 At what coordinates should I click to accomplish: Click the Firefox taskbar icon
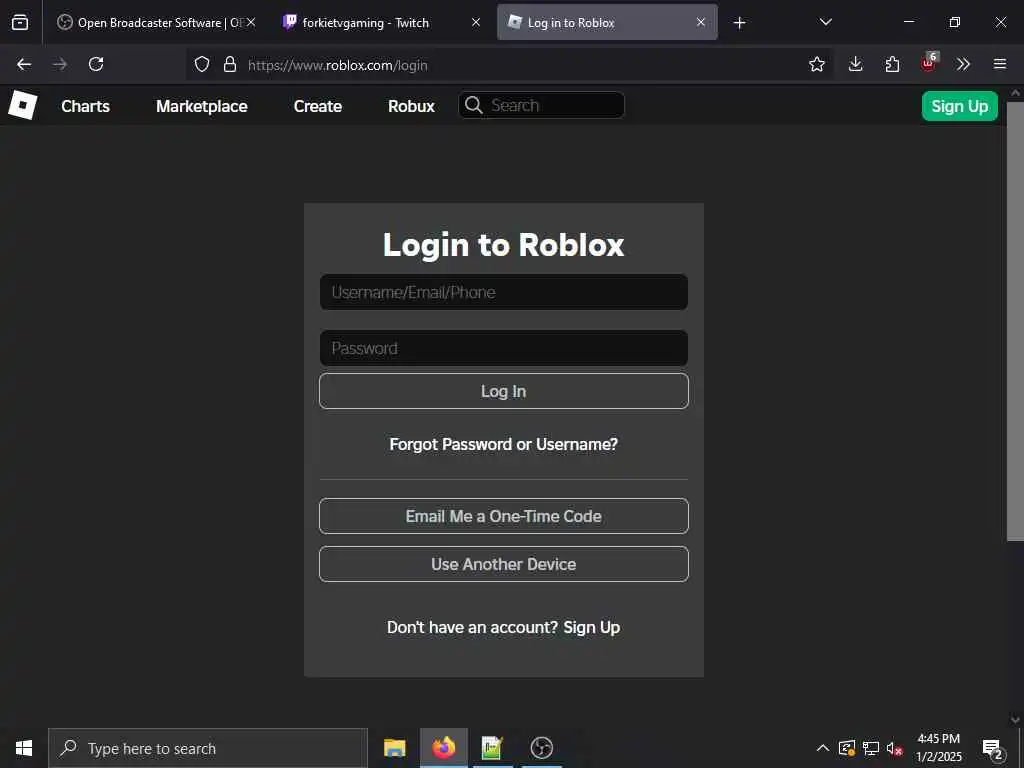pos(443,748)
